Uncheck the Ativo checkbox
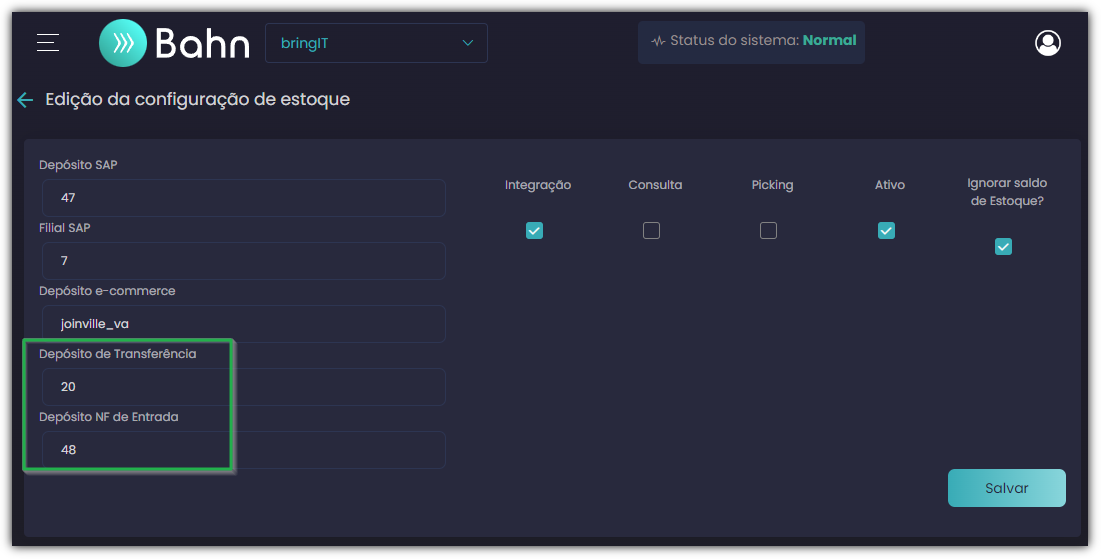The height and width of the screenshot is (559, 1101). point(886,230)
